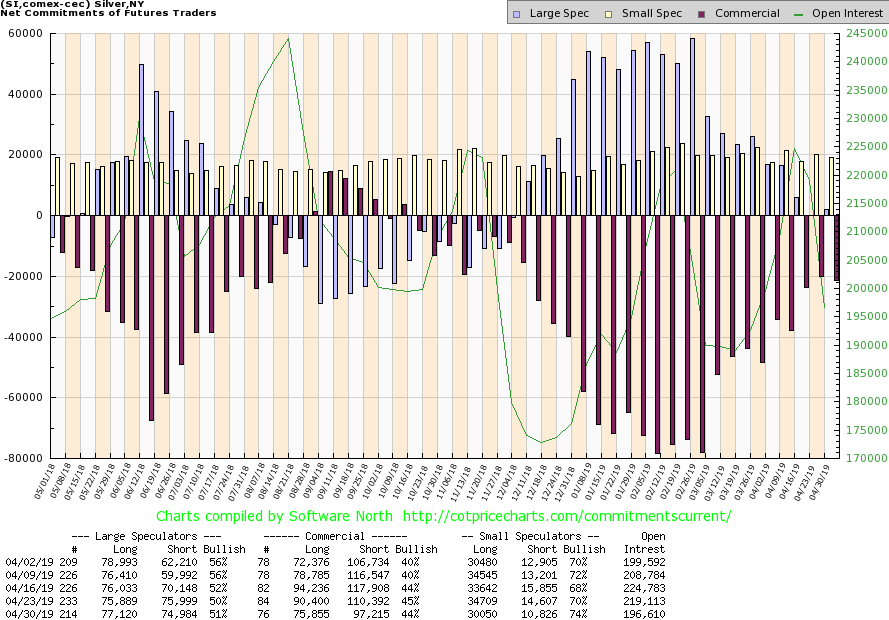The height and width of the screenshot is (620, 889).
Task: Click the blue Large Spec legend swatch
Action: tap(516, 14)
